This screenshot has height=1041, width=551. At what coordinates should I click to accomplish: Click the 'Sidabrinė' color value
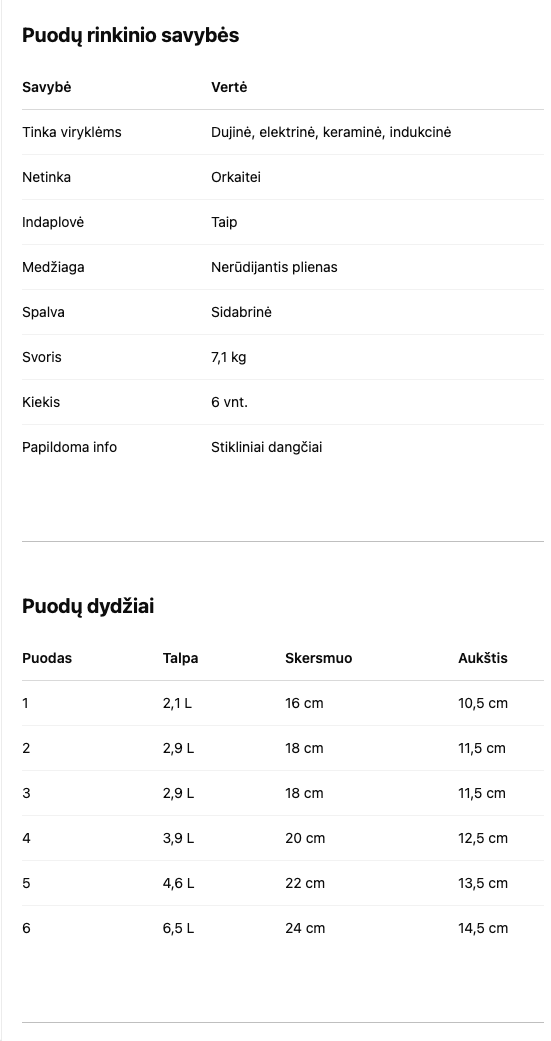pos(242,312)
